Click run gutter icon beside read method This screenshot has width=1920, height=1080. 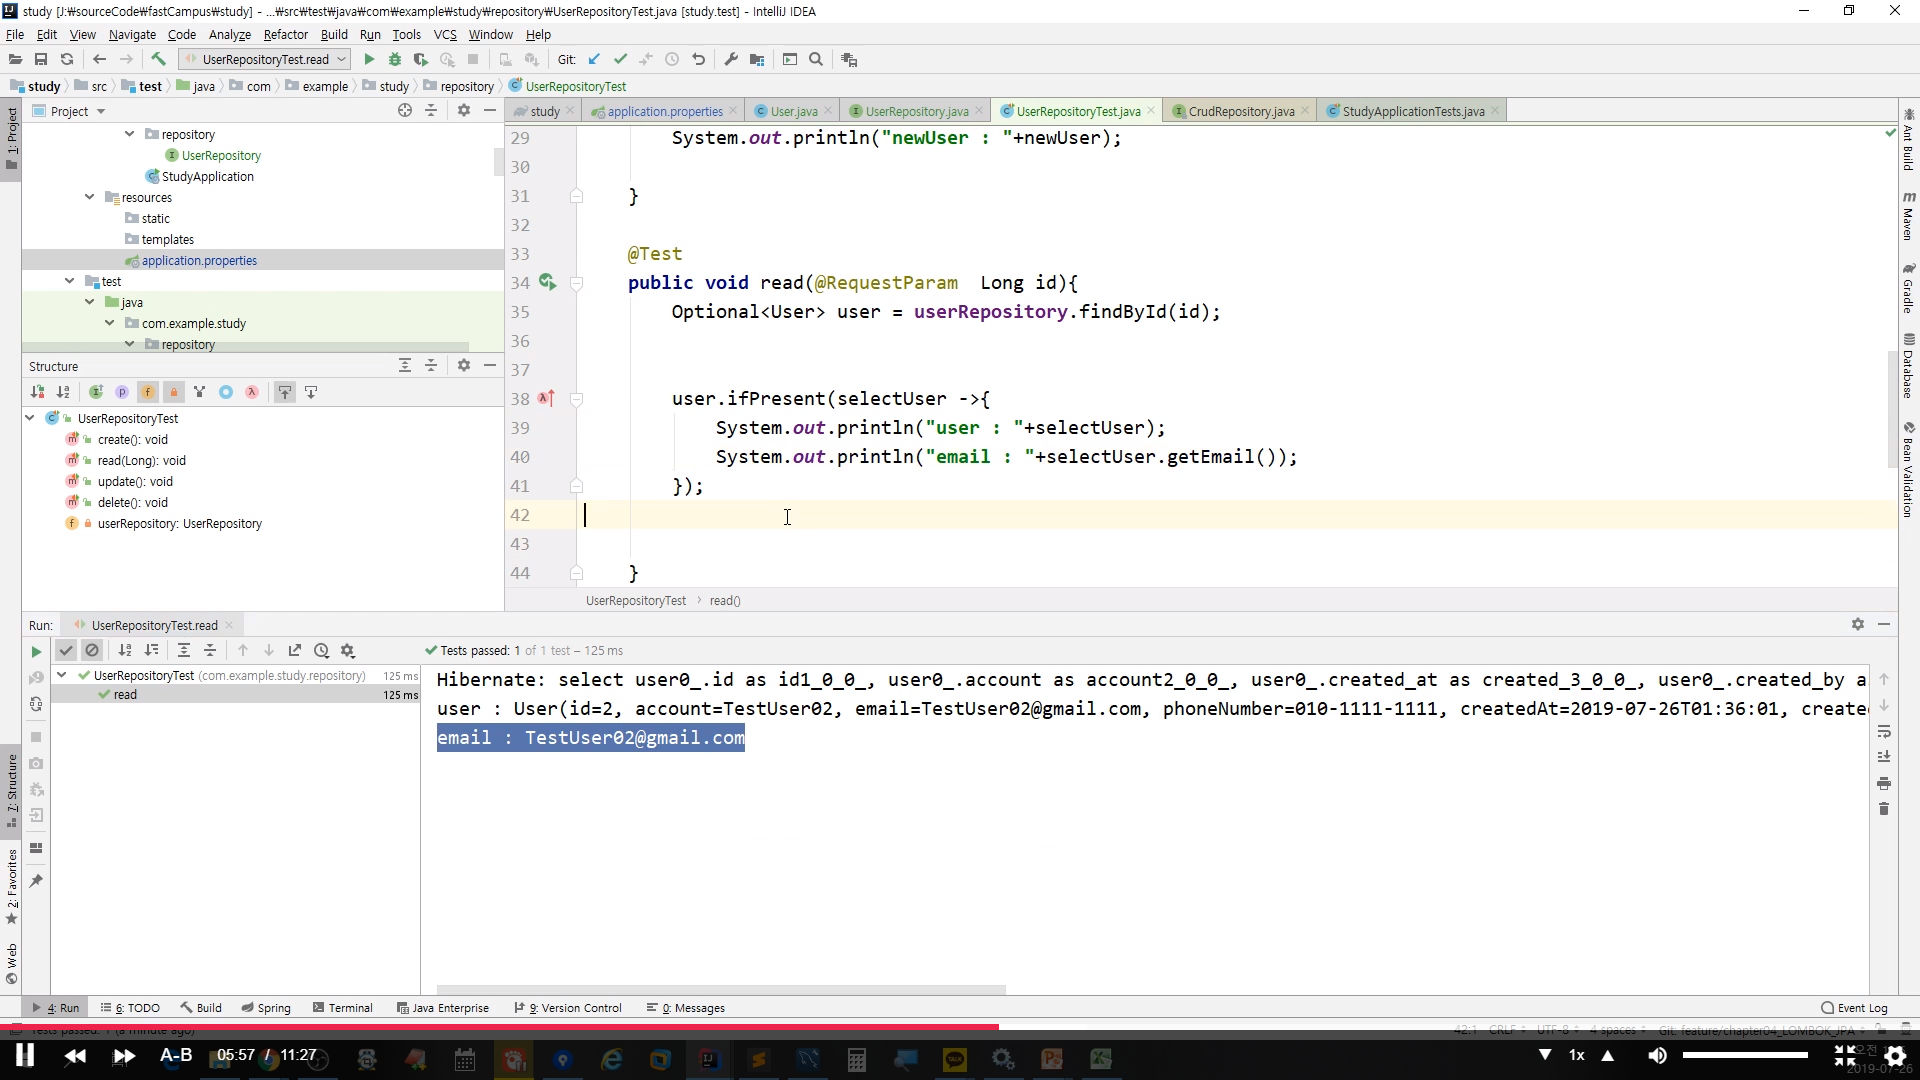coord(547,283)
